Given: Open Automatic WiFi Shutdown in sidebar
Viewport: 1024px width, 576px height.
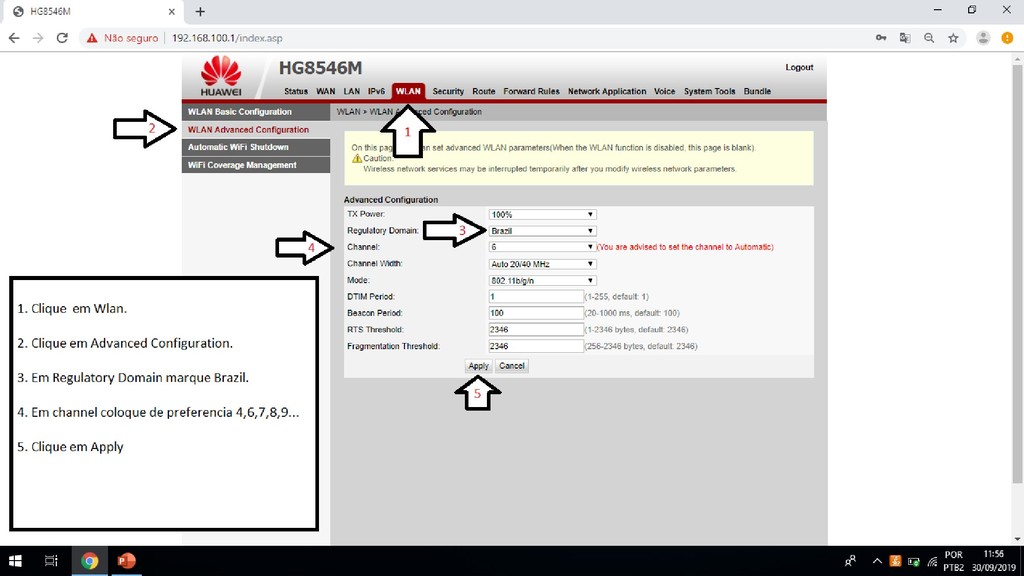Looking at the screenshot, I should (x=256, y=147).
